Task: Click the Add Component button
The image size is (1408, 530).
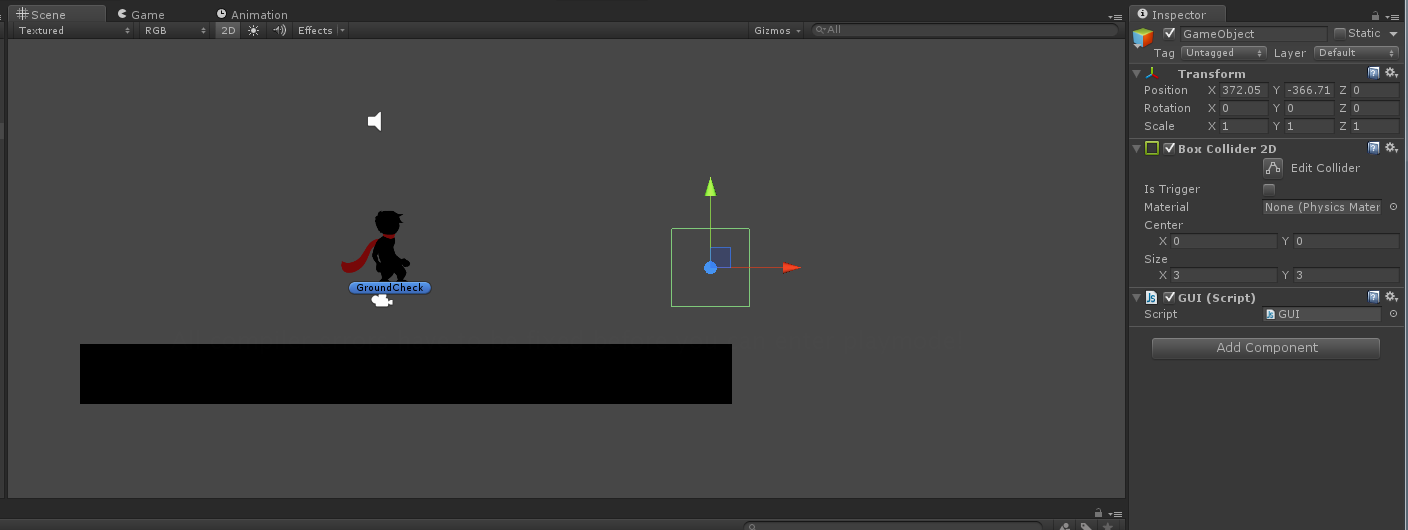Action: (x=1266, y=348)
